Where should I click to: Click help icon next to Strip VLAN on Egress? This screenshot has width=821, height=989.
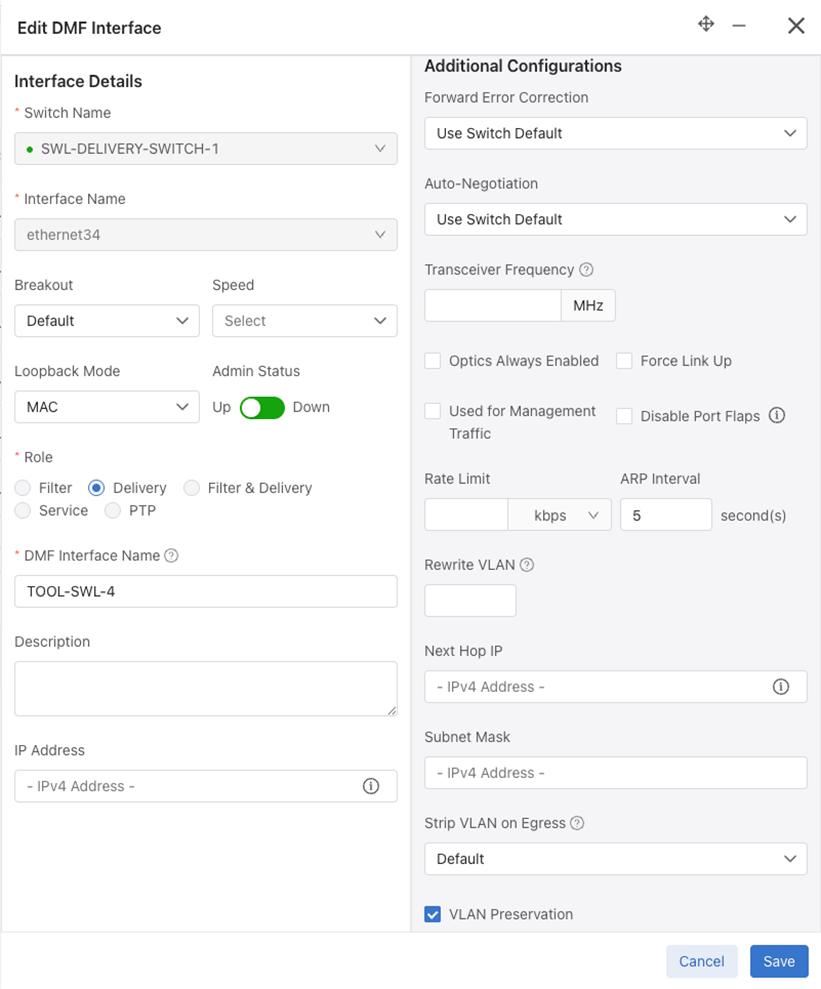tap(577, 823)
